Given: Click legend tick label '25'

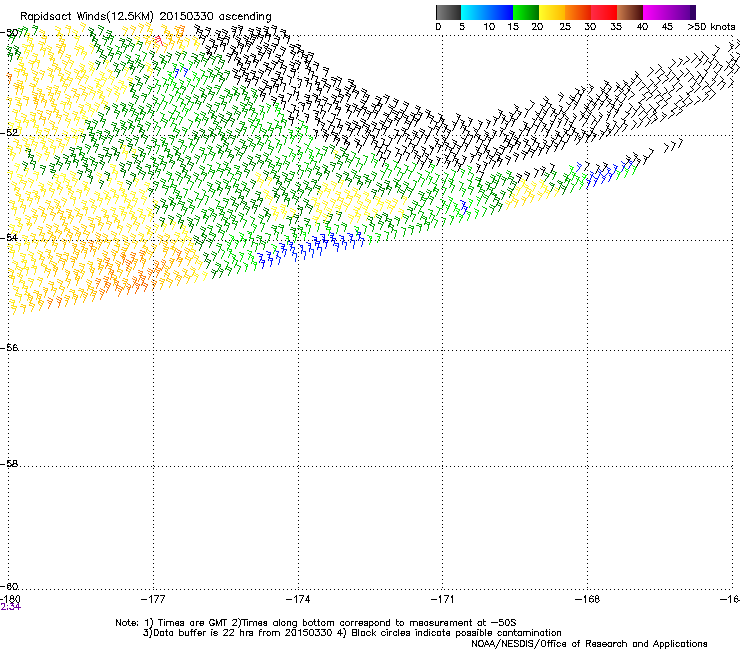Looking at the screenshot, I should tap(565, 27).
